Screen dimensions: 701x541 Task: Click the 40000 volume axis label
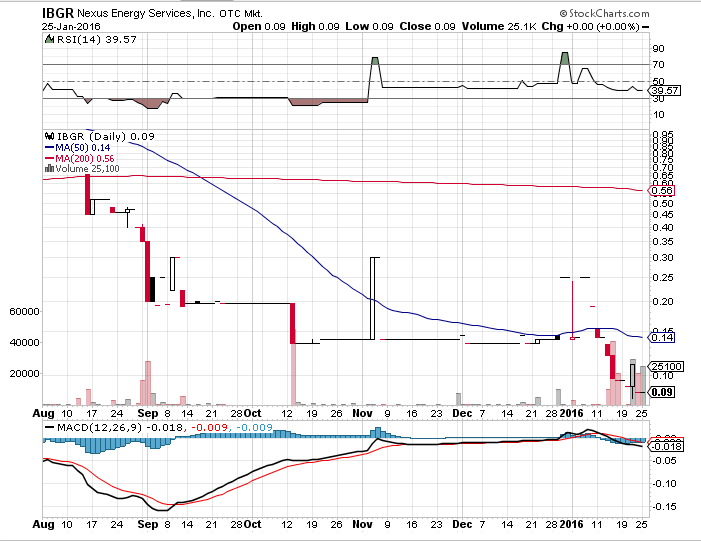coord(24,342)
